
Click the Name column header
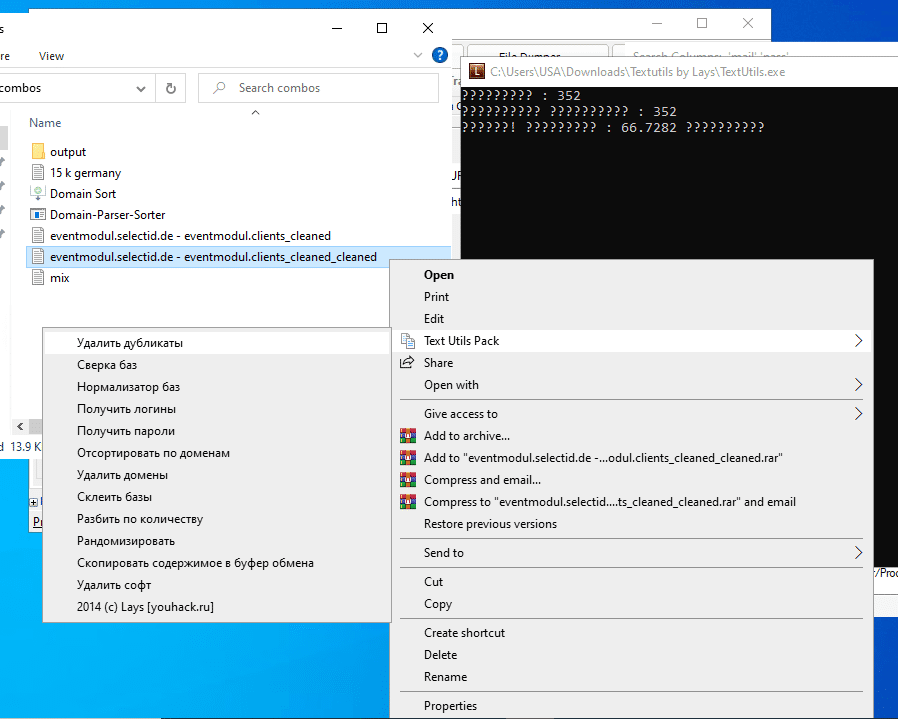pyautogui.click(x=45, y=123)
